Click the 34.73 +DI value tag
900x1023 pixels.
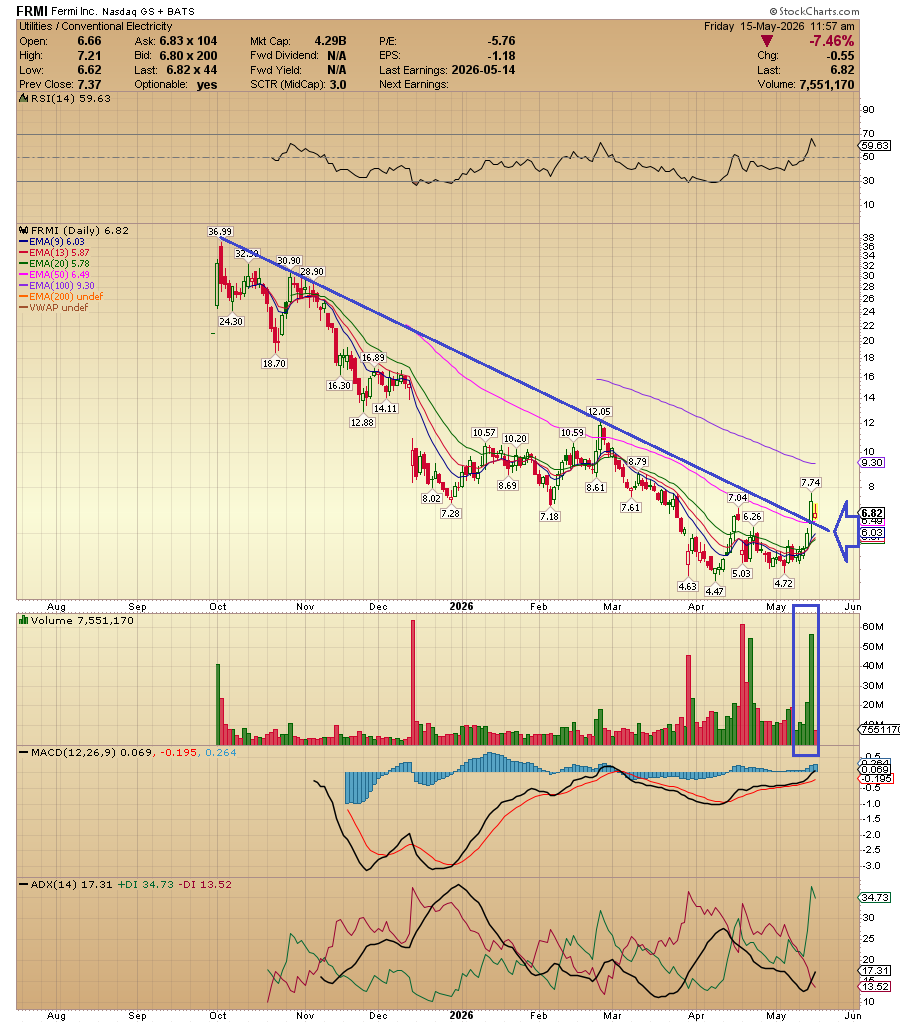[x=875, y=898]
